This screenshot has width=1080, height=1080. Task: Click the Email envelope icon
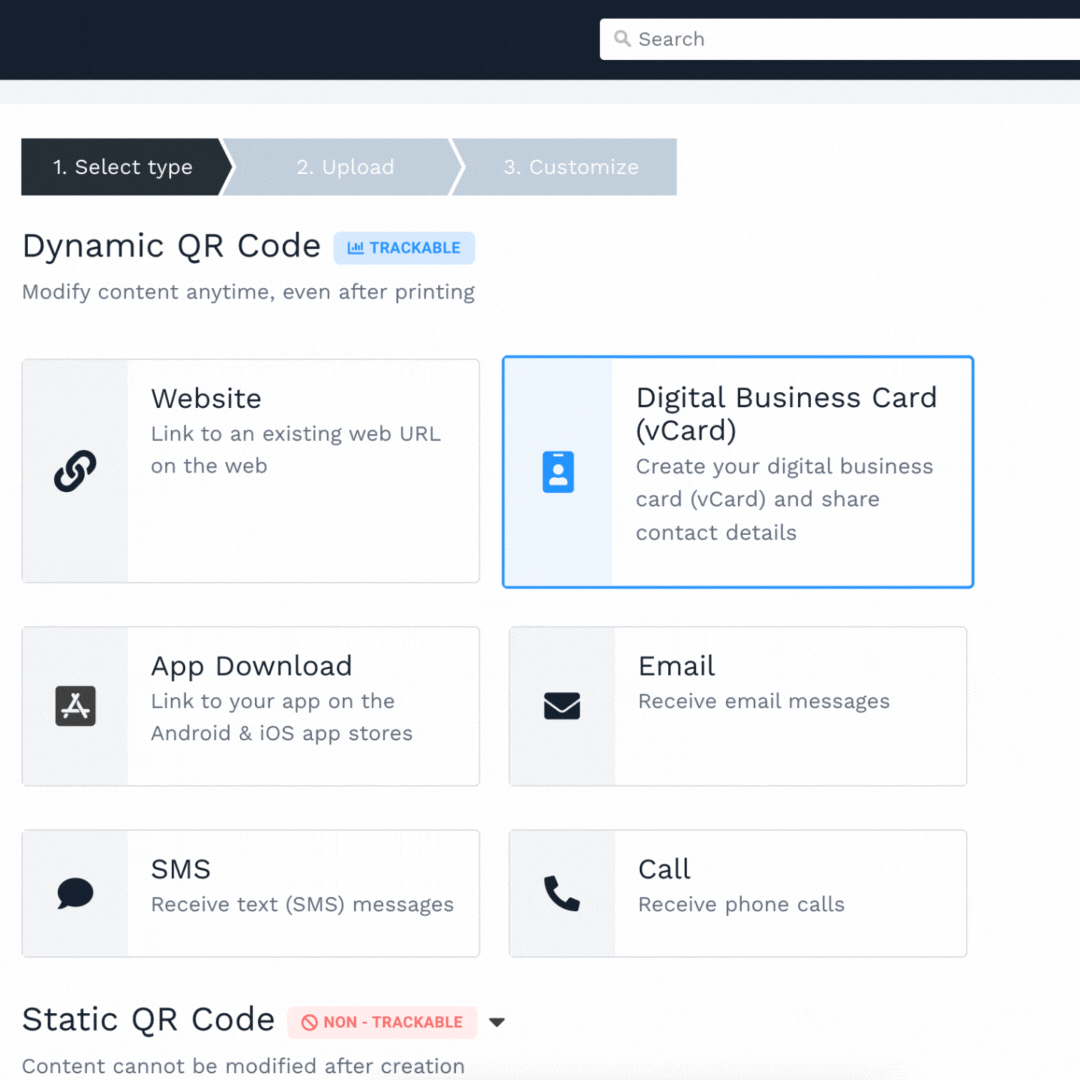[562, 706]
